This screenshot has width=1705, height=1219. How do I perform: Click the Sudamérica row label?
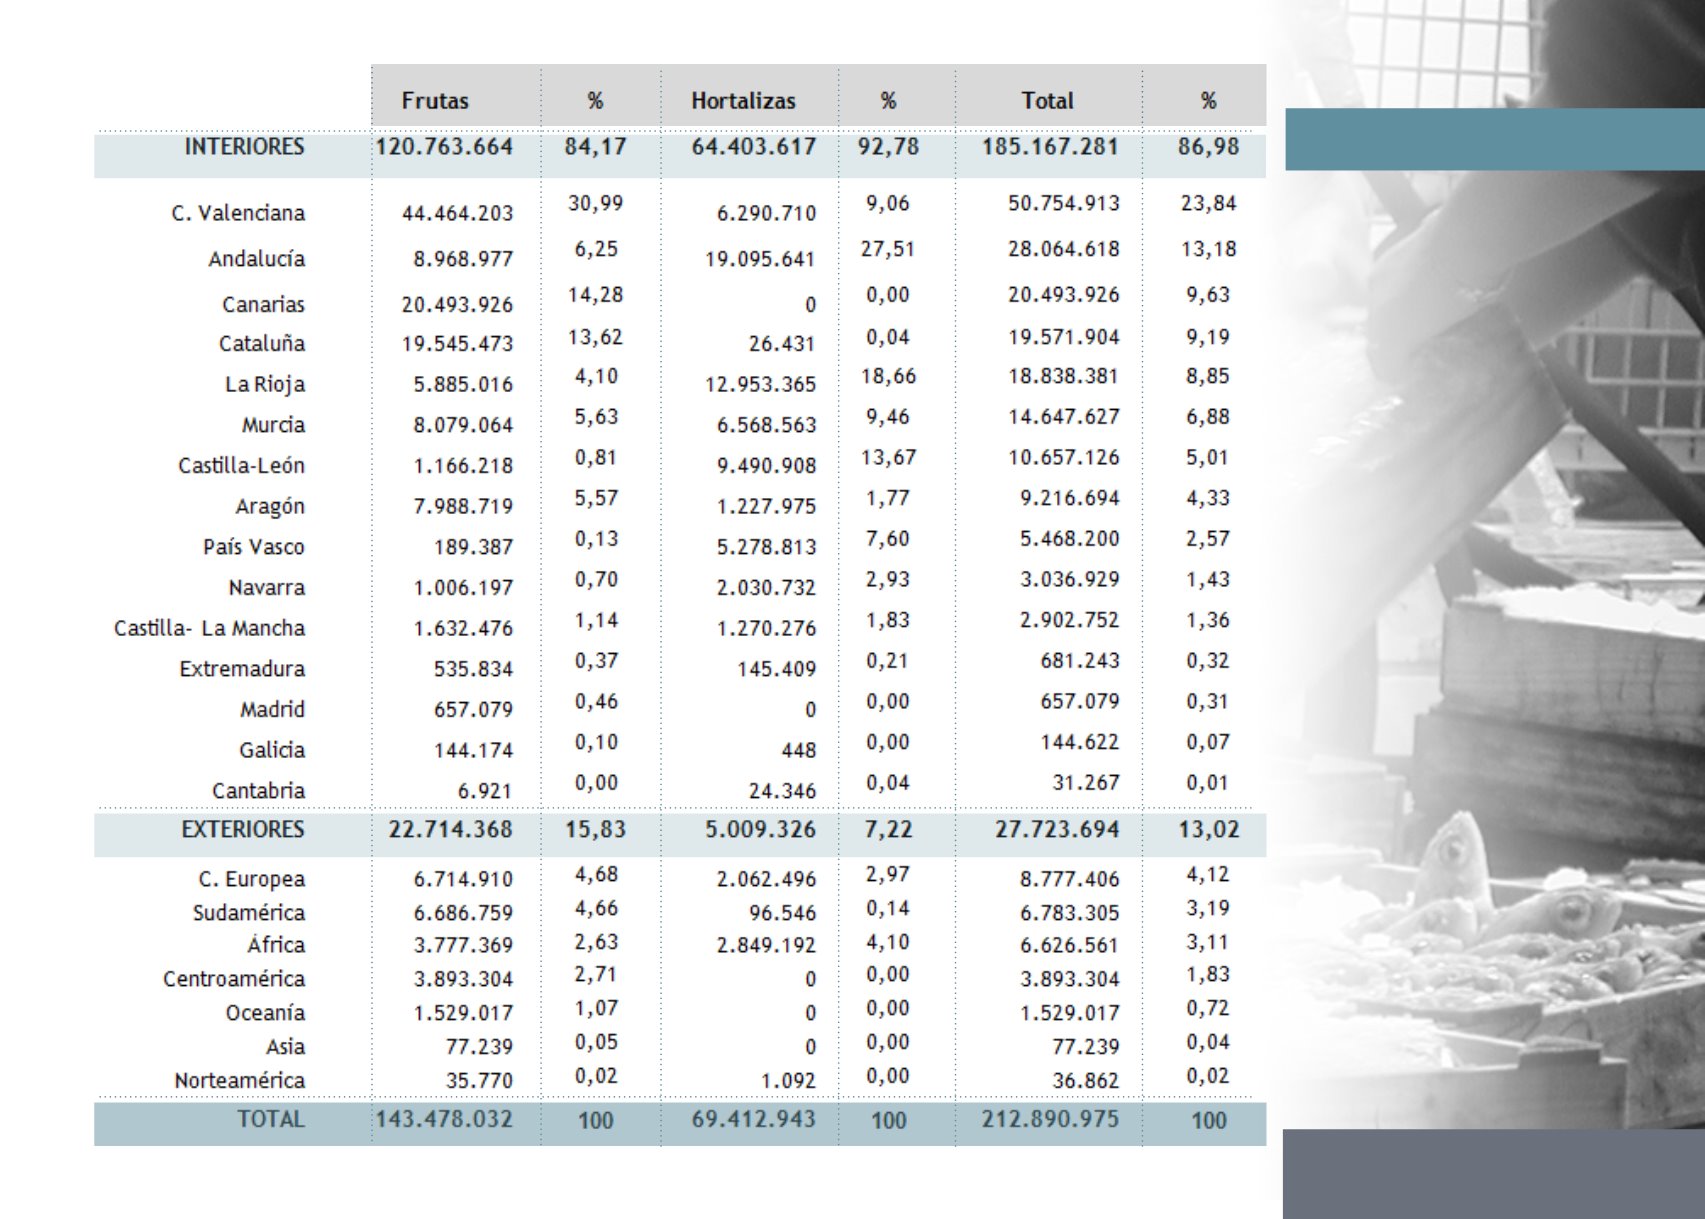pos(249,913)
